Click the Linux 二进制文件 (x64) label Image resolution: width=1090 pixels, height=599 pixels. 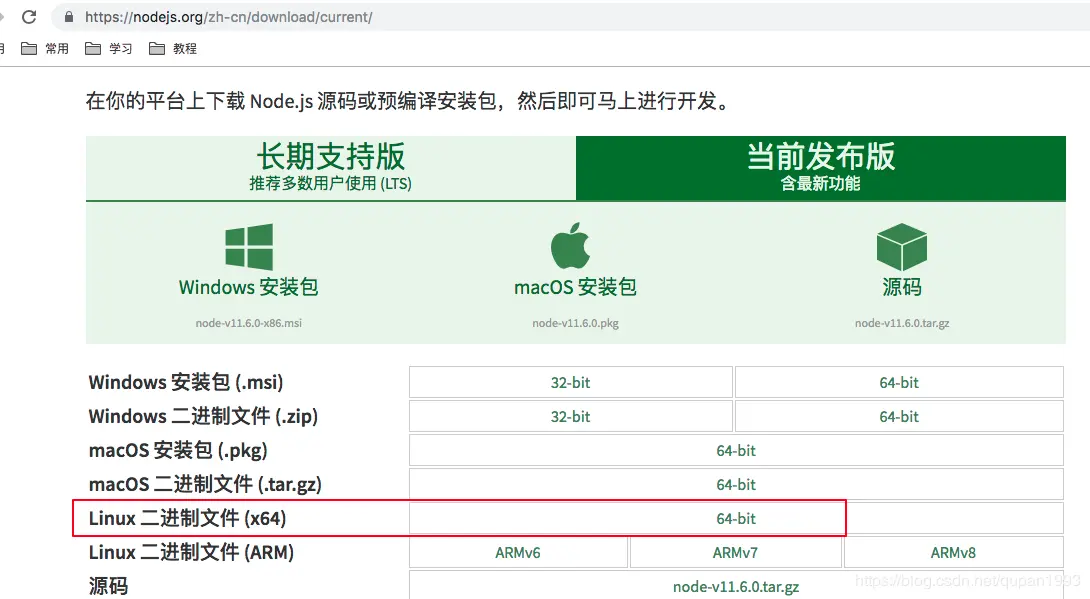188,518
